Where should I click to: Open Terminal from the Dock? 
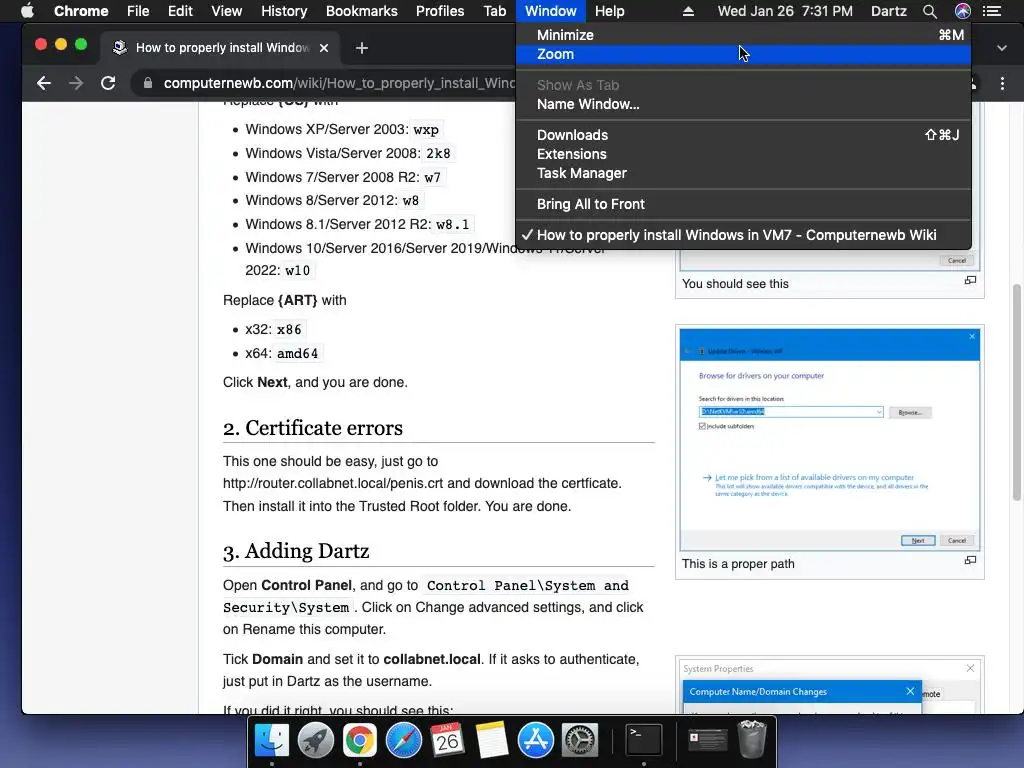[x=644, y=741]
